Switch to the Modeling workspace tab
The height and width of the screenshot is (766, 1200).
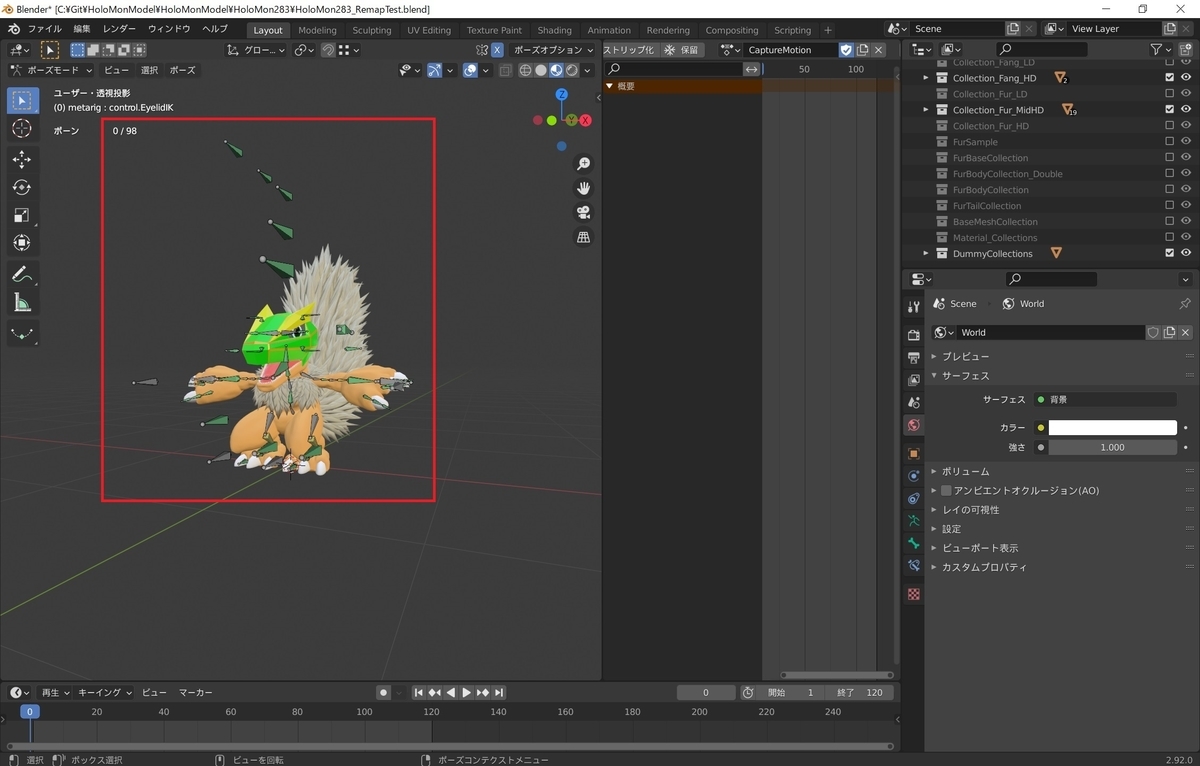click(318, 30)
